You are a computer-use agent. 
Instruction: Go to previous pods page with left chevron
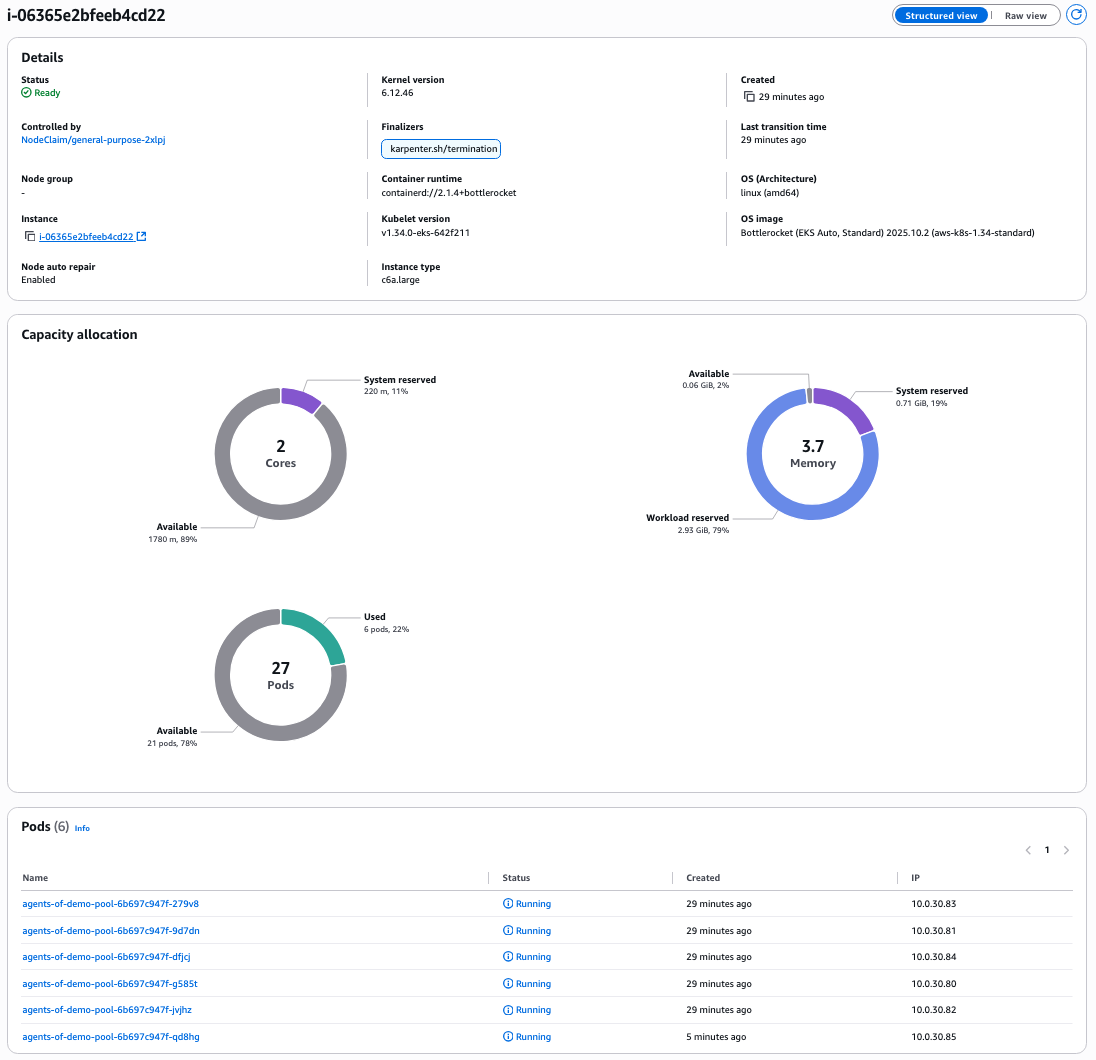(1027, 849)
